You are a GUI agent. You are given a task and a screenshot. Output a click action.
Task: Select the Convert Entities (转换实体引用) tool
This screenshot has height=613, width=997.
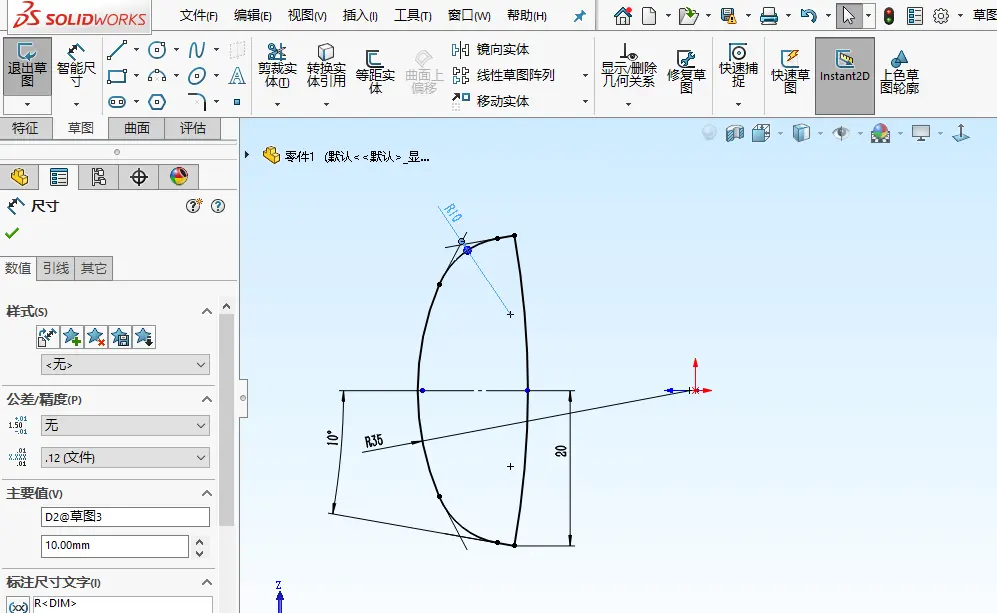pyautogui.click(x=326, y=66)
